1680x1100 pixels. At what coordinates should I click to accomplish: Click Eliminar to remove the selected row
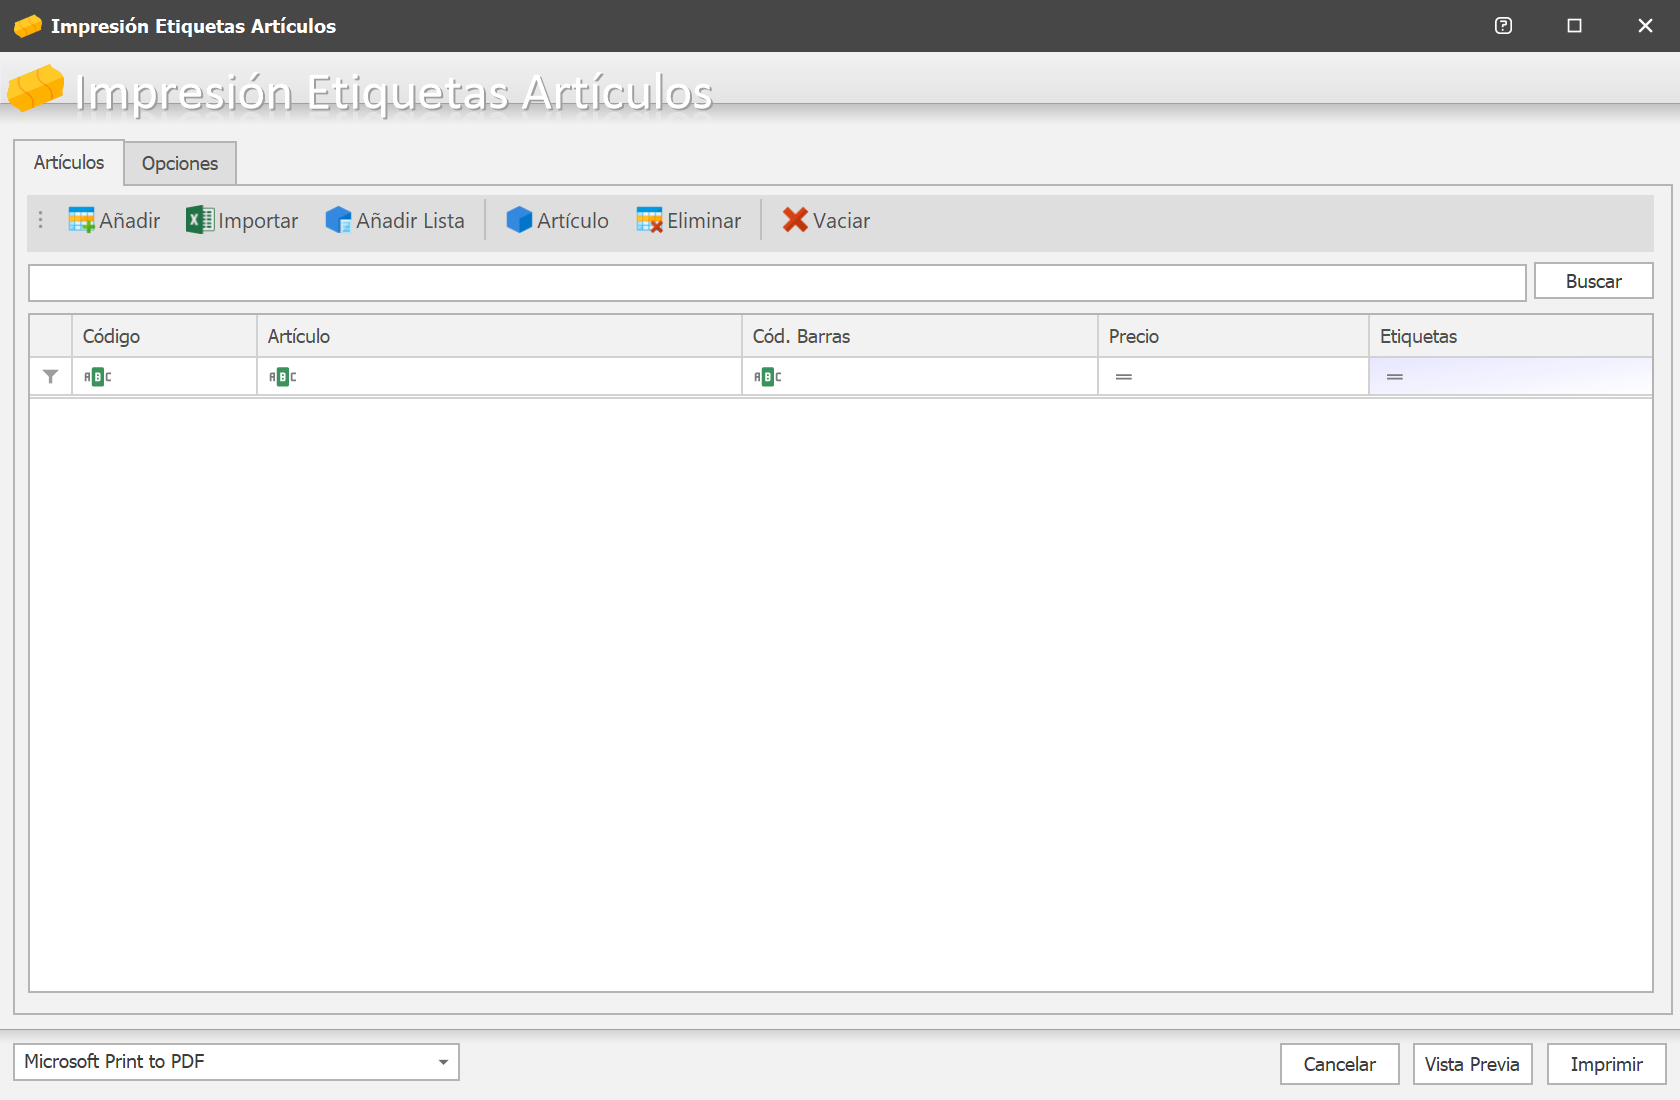[x=689, y=220]
